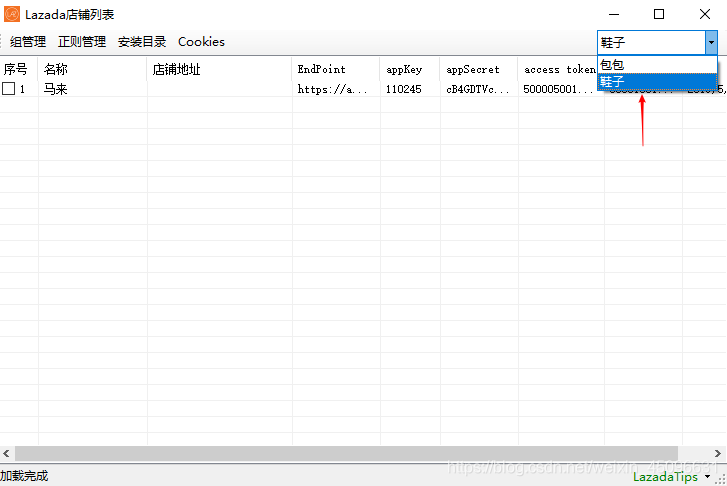Choose highlighted 鞋子 option in dropdown list

(657, 82)
